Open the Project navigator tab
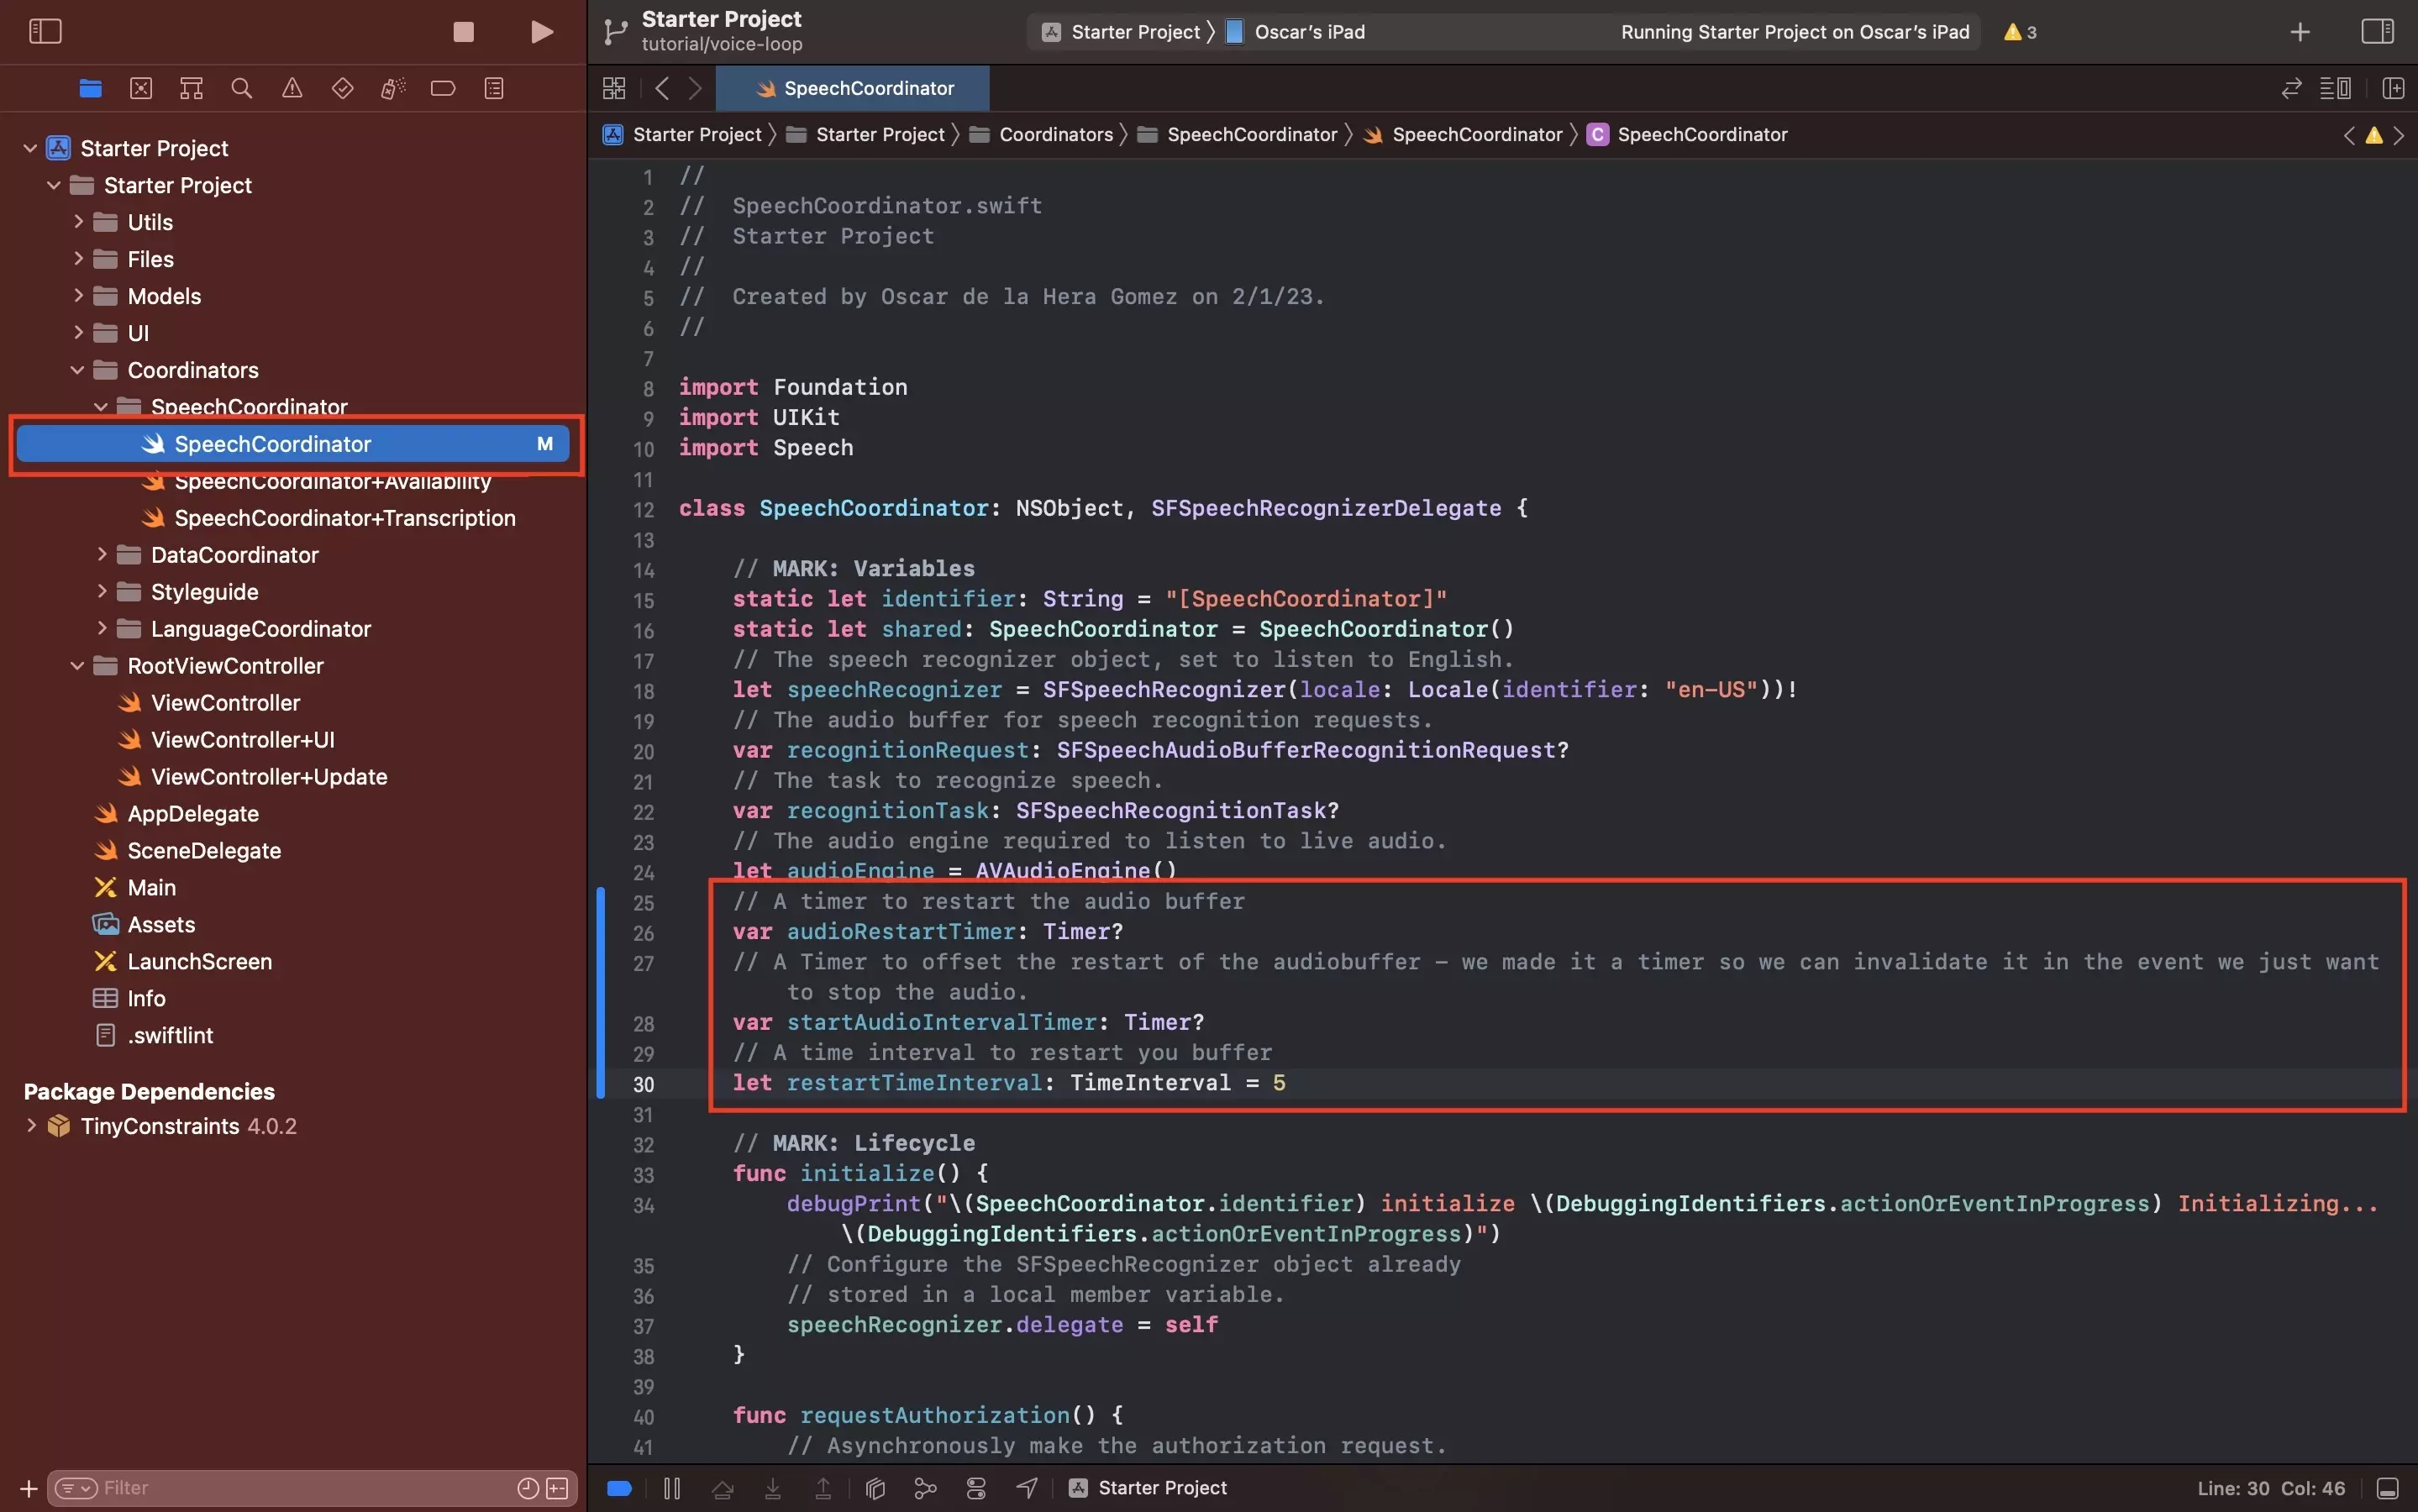Image resolution: width=2418 pixels, height=1512 pixels. click(90, 88)
